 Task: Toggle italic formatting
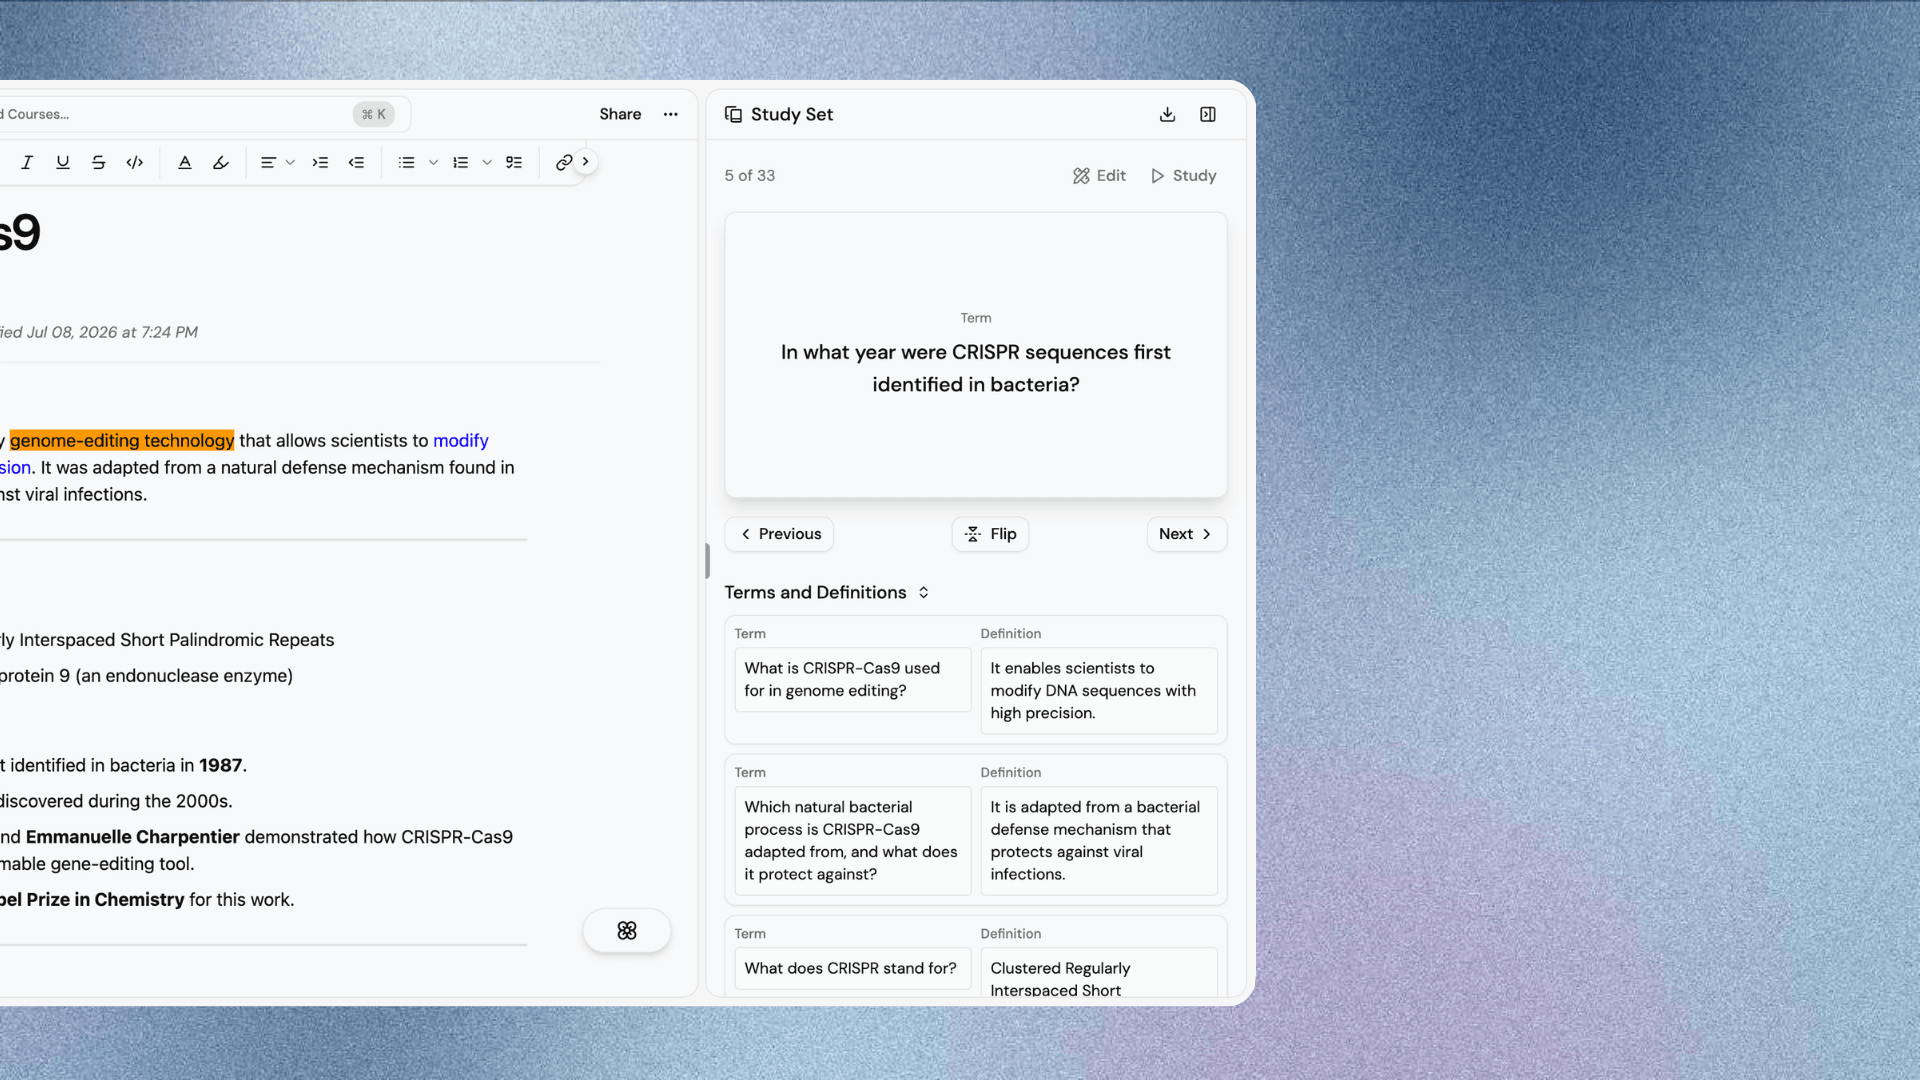27,162
